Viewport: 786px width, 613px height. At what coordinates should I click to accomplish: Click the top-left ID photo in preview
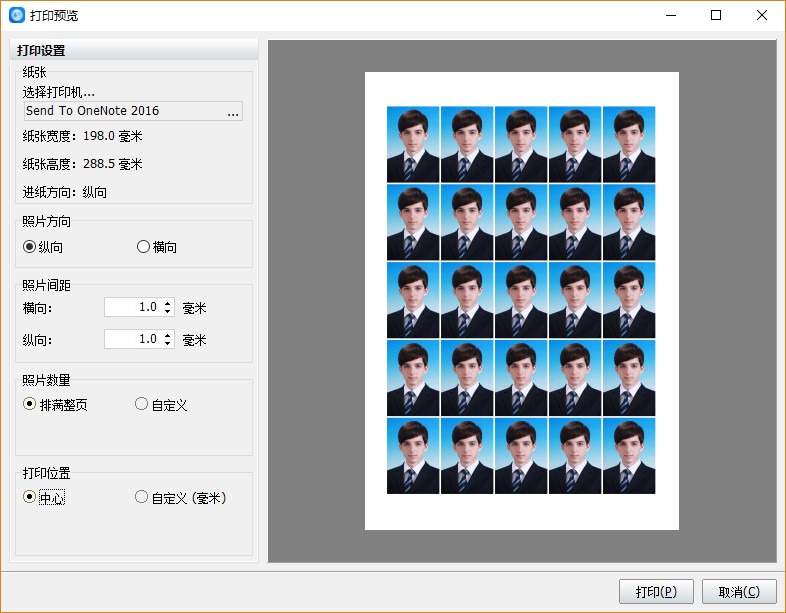[413, 144]
